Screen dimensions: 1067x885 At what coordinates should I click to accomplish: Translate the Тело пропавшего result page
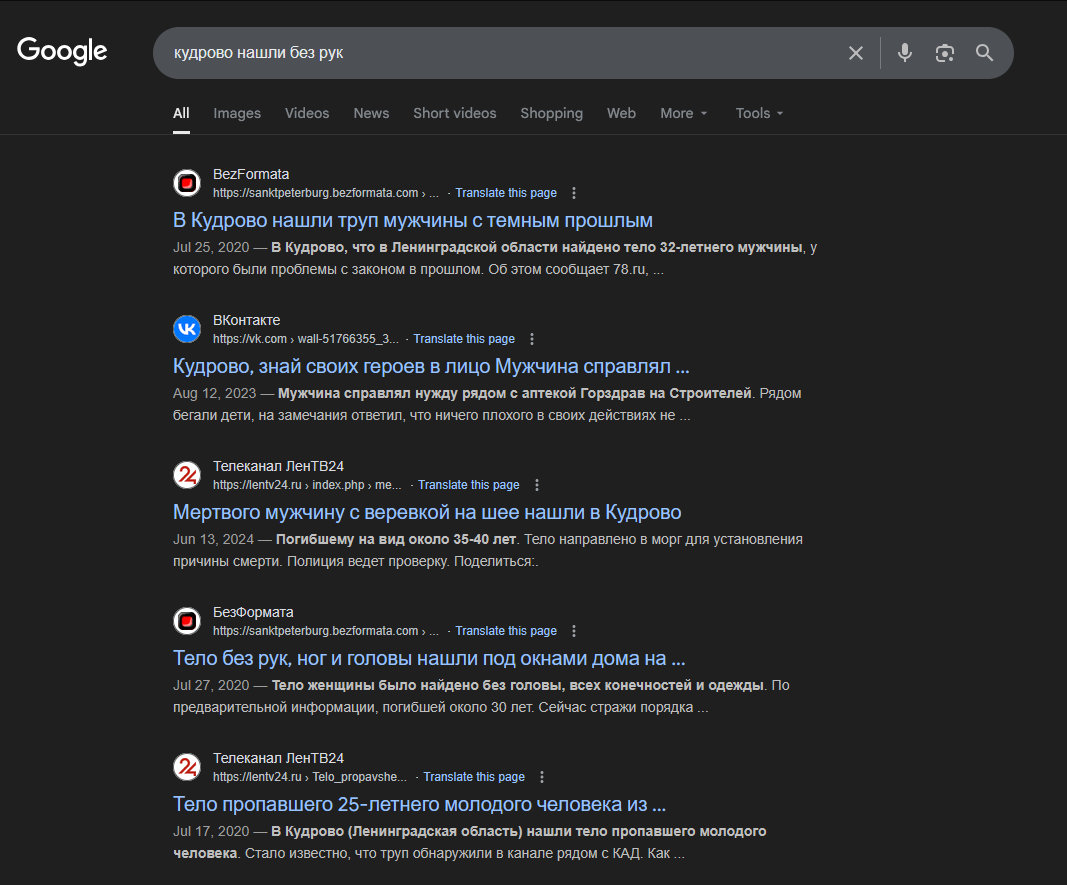click(474, 777)
